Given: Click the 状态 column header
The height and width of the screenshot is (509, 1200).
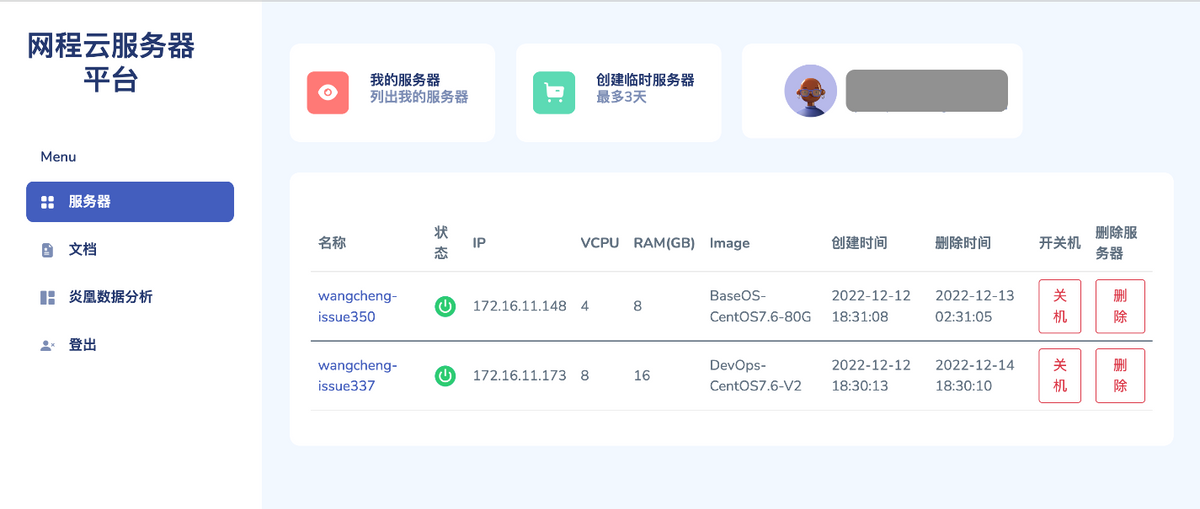Looking at the screenshot, I should [x=441, y=243].
